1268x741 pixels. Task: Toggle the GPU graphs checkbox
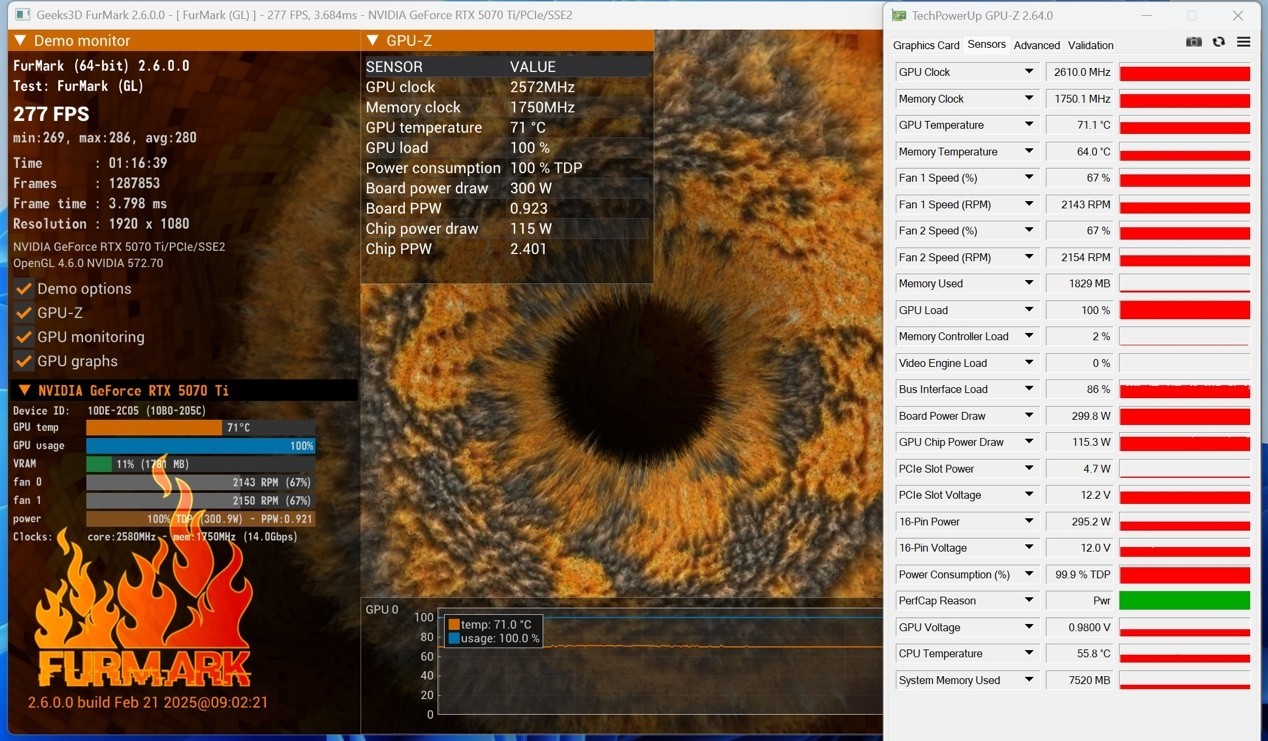coord(24,361)
